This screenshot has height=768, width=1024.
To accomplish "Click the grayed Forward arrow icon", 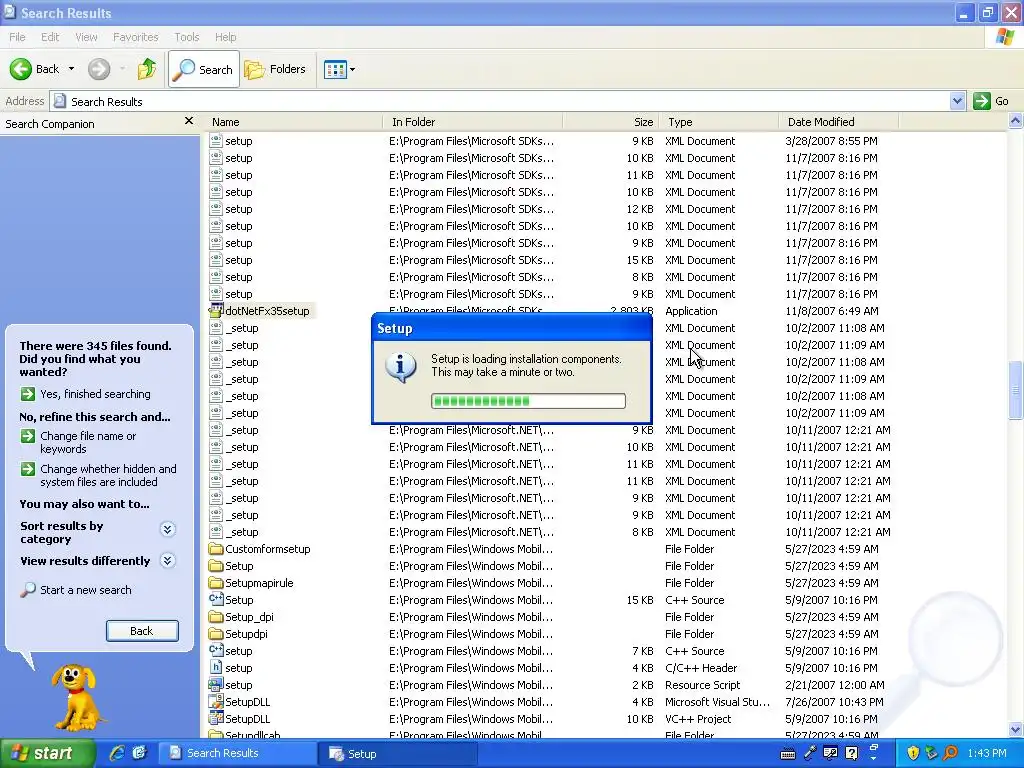I will [99, 69].
